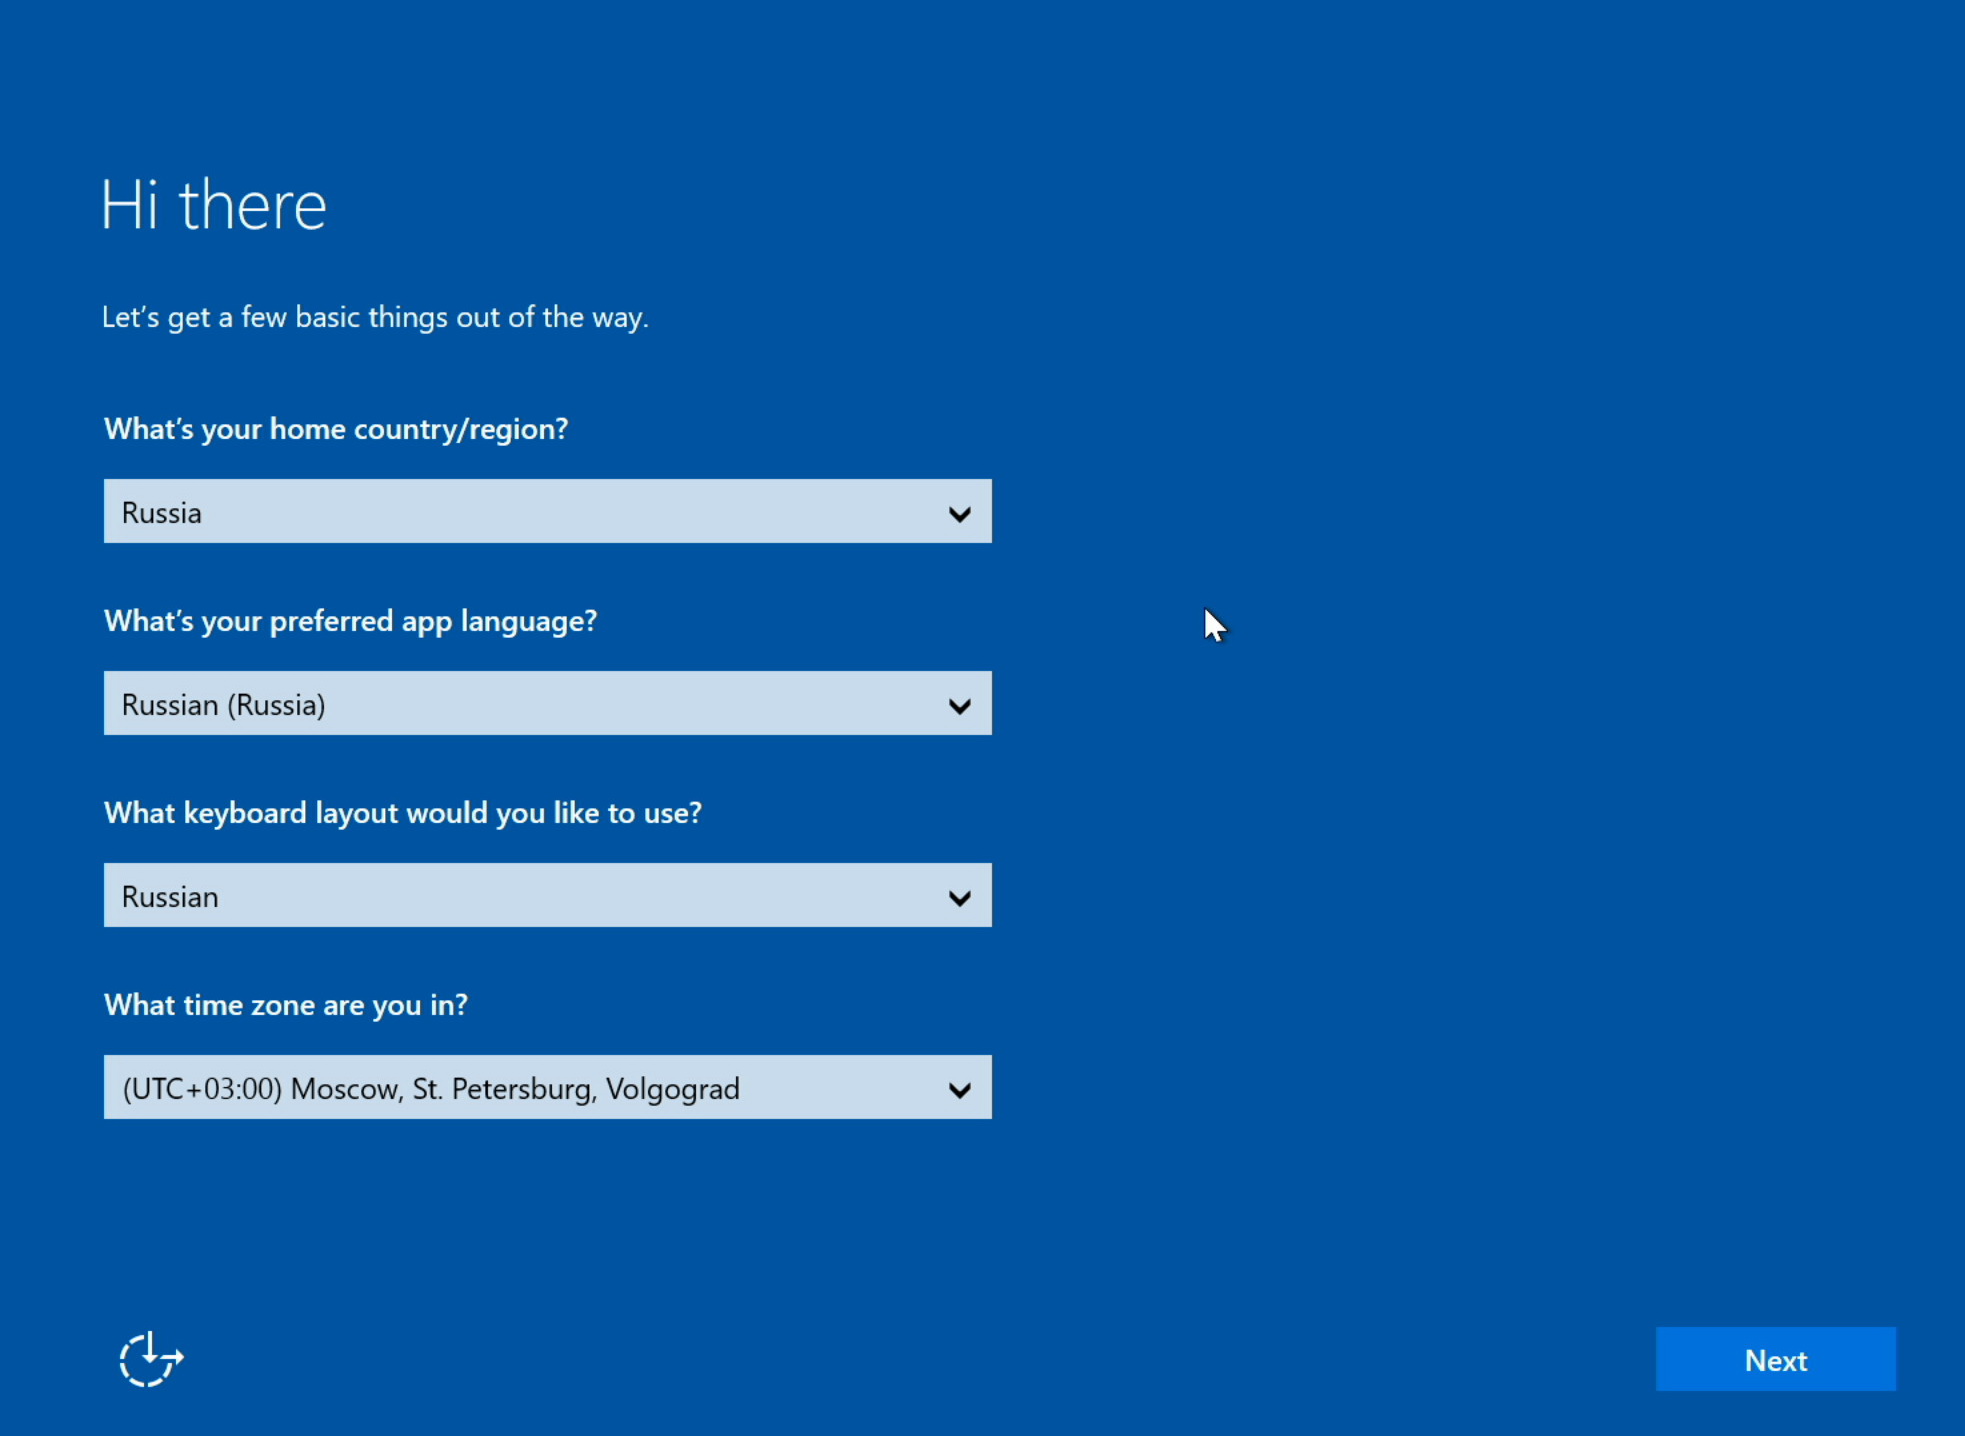Open the preferred app language combo box

[x=547, y=703]
